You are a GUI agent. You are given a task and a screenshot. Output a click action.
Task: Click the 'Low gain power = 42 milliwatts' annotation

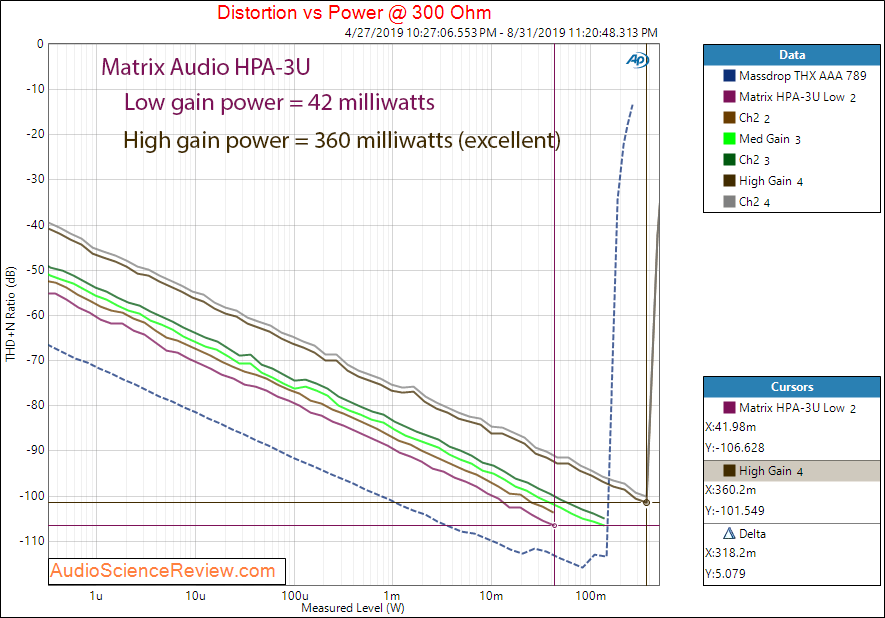coord(279,103)
